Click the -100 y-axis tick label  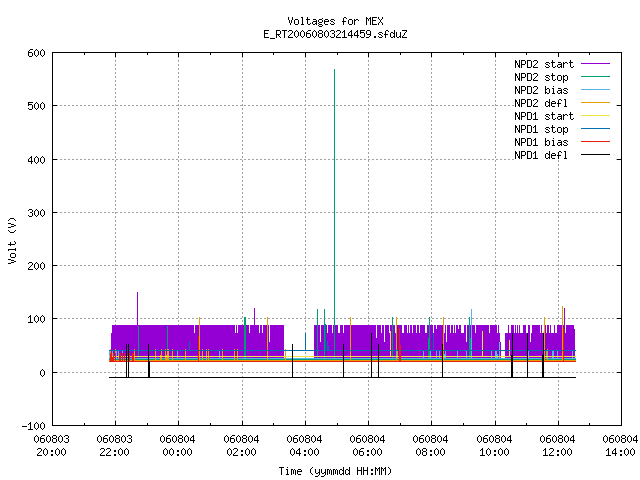point(33,426)
